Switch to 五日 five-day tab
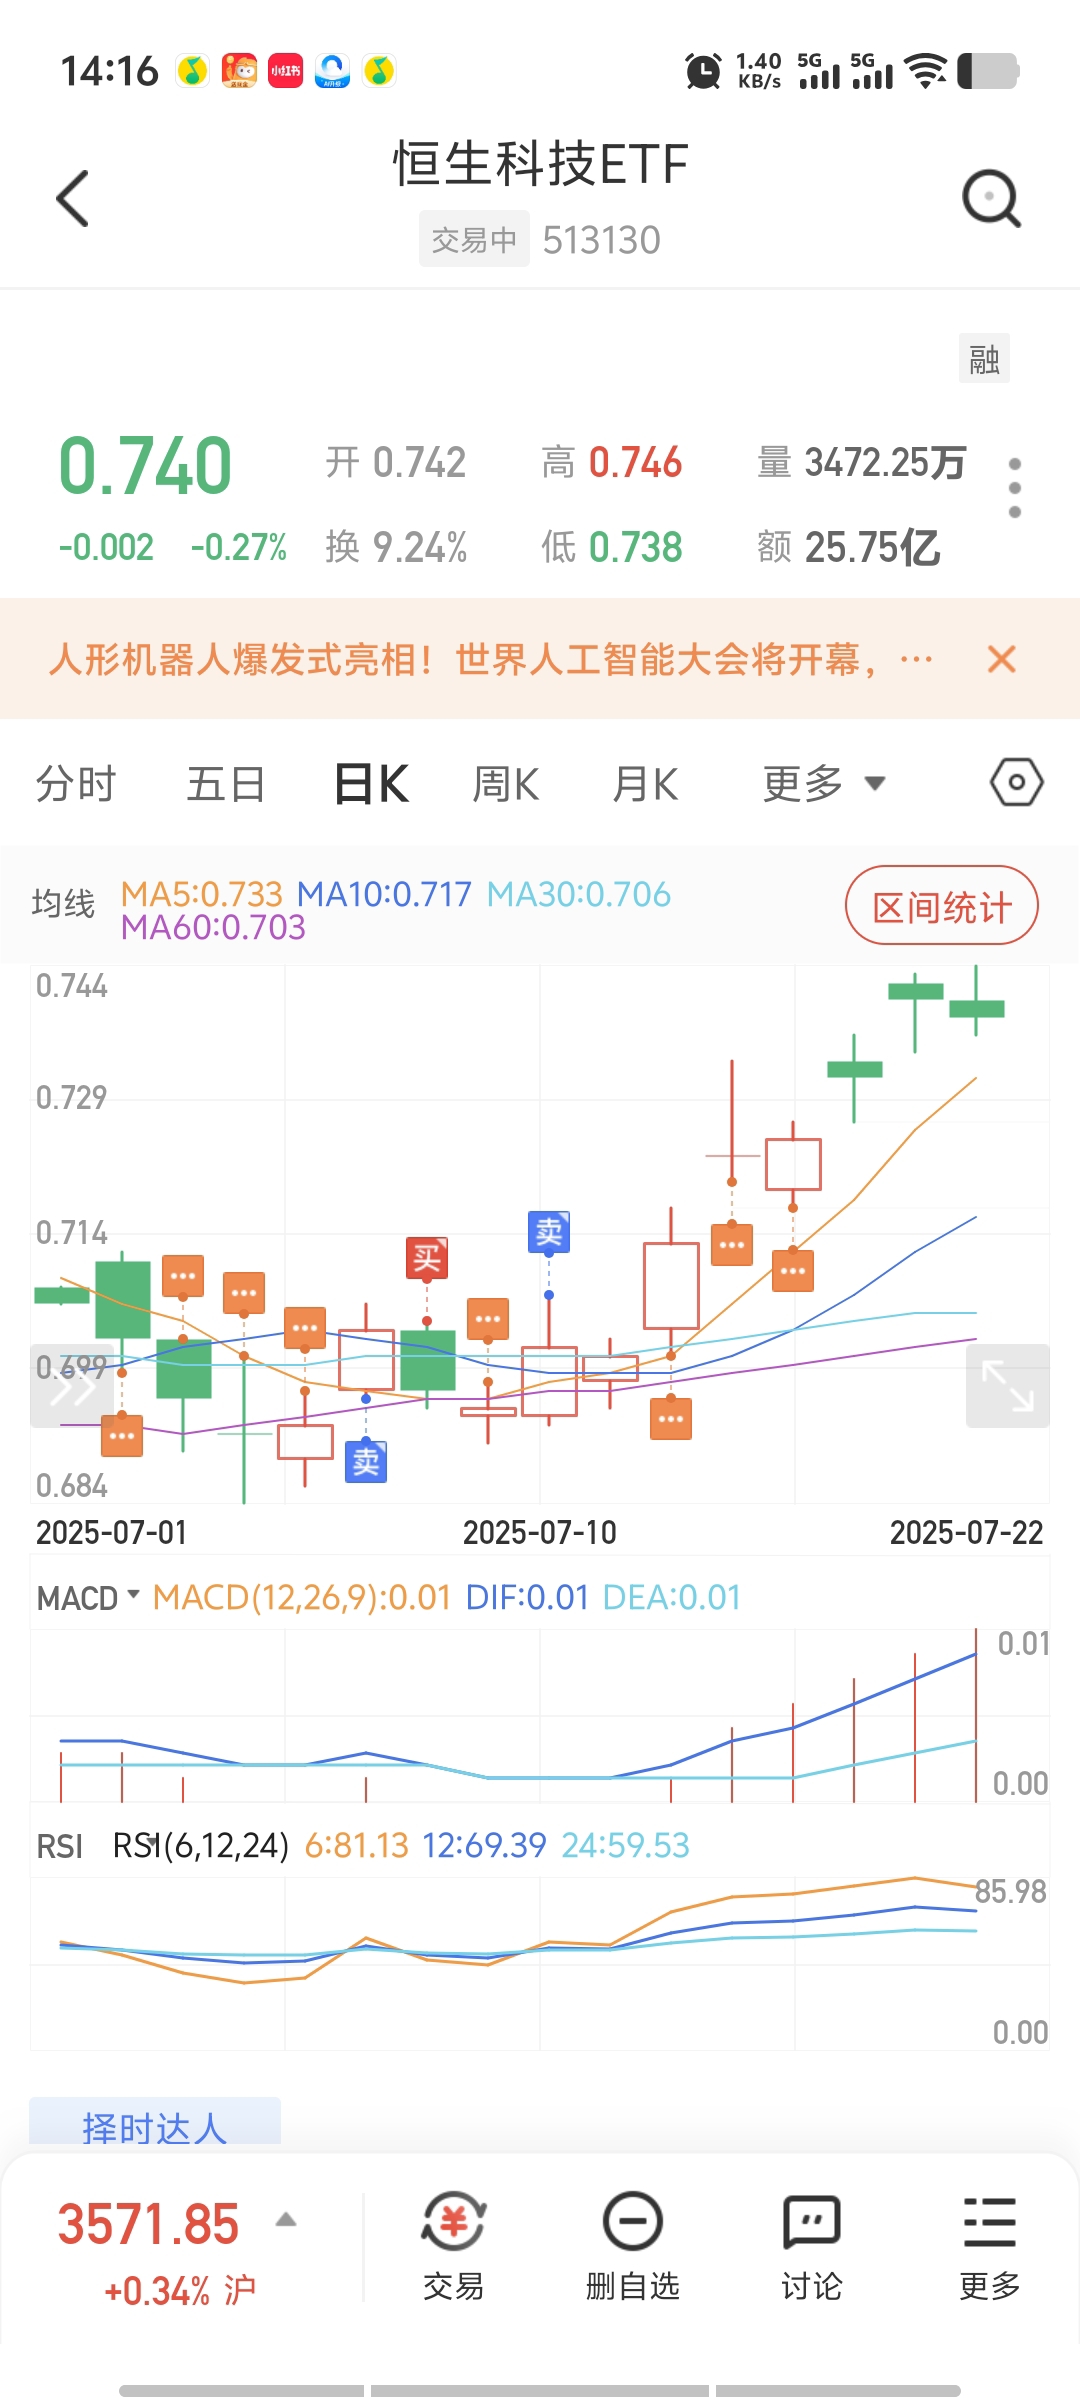 point(226,783)
